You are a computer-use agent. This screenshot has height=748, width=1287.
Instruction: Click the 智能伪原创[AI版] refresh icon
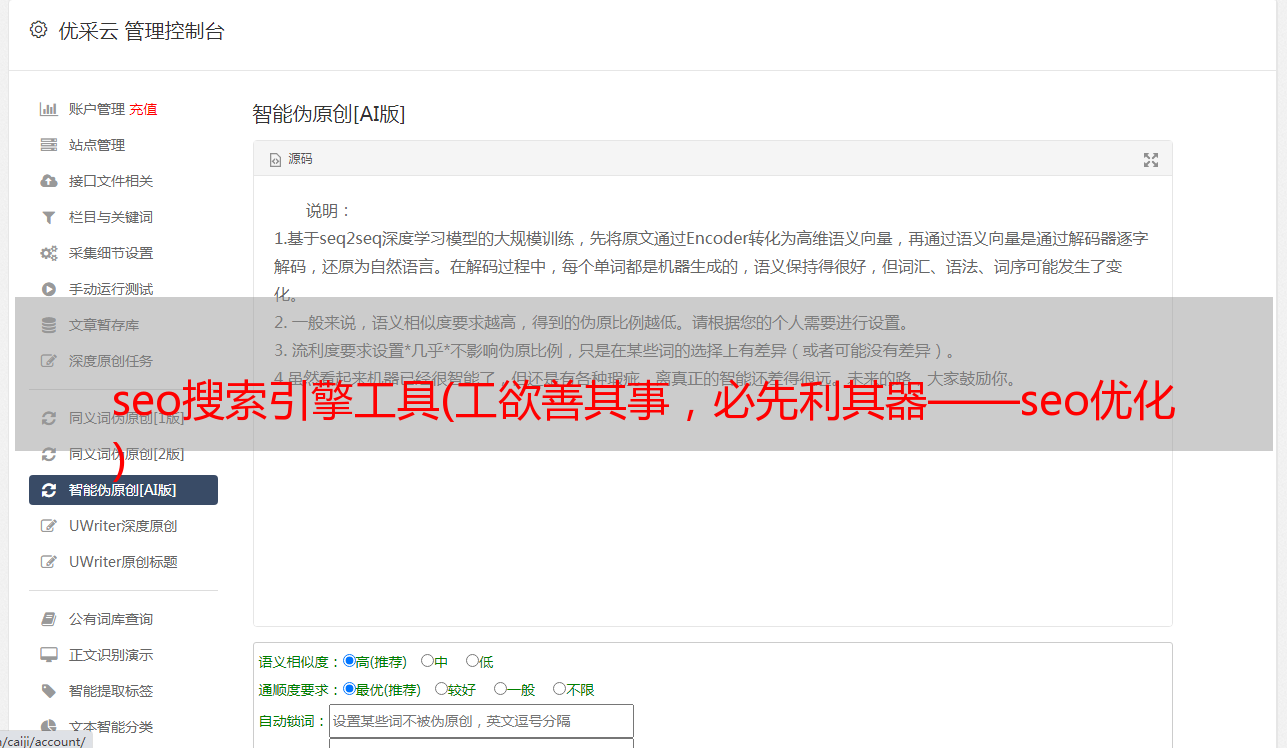[48, 490]
